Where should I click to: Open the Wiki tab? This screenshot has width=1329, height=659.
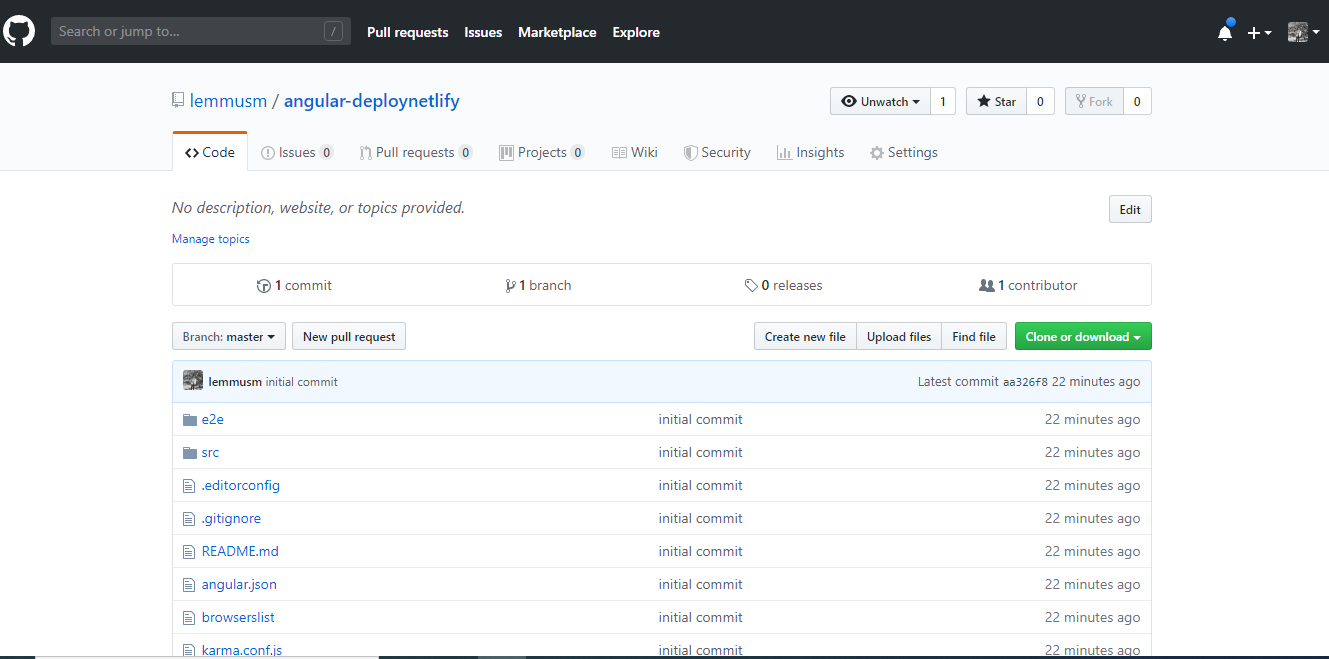tap(635, 152)
